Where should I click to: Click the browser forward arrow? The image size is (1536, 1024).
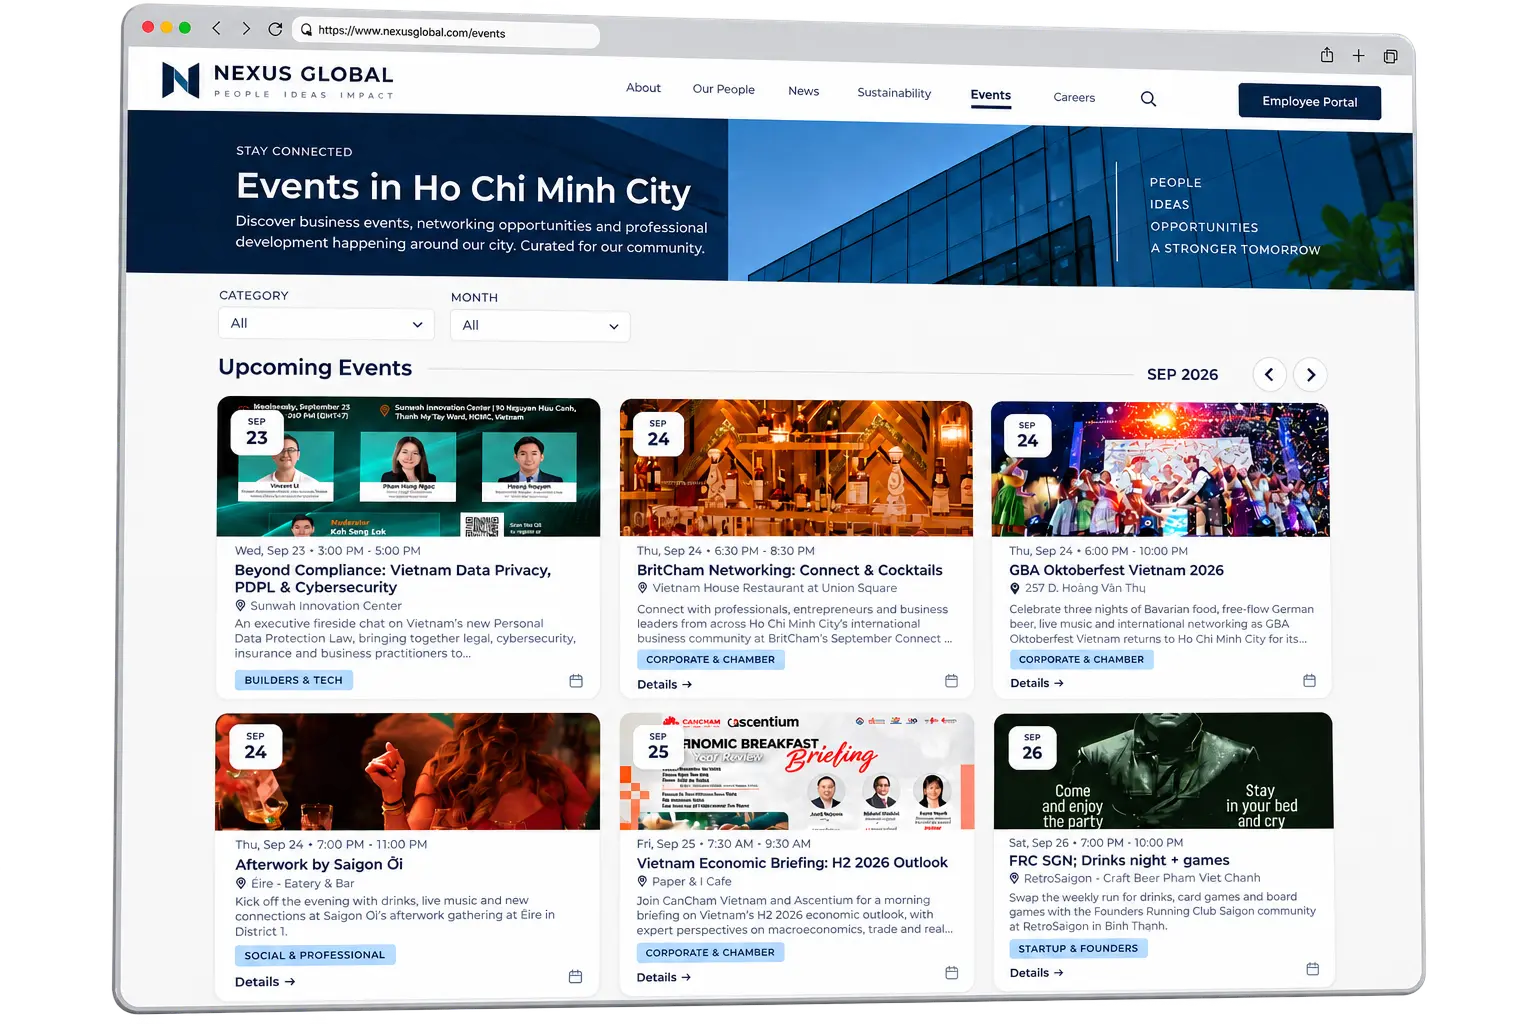246,29
